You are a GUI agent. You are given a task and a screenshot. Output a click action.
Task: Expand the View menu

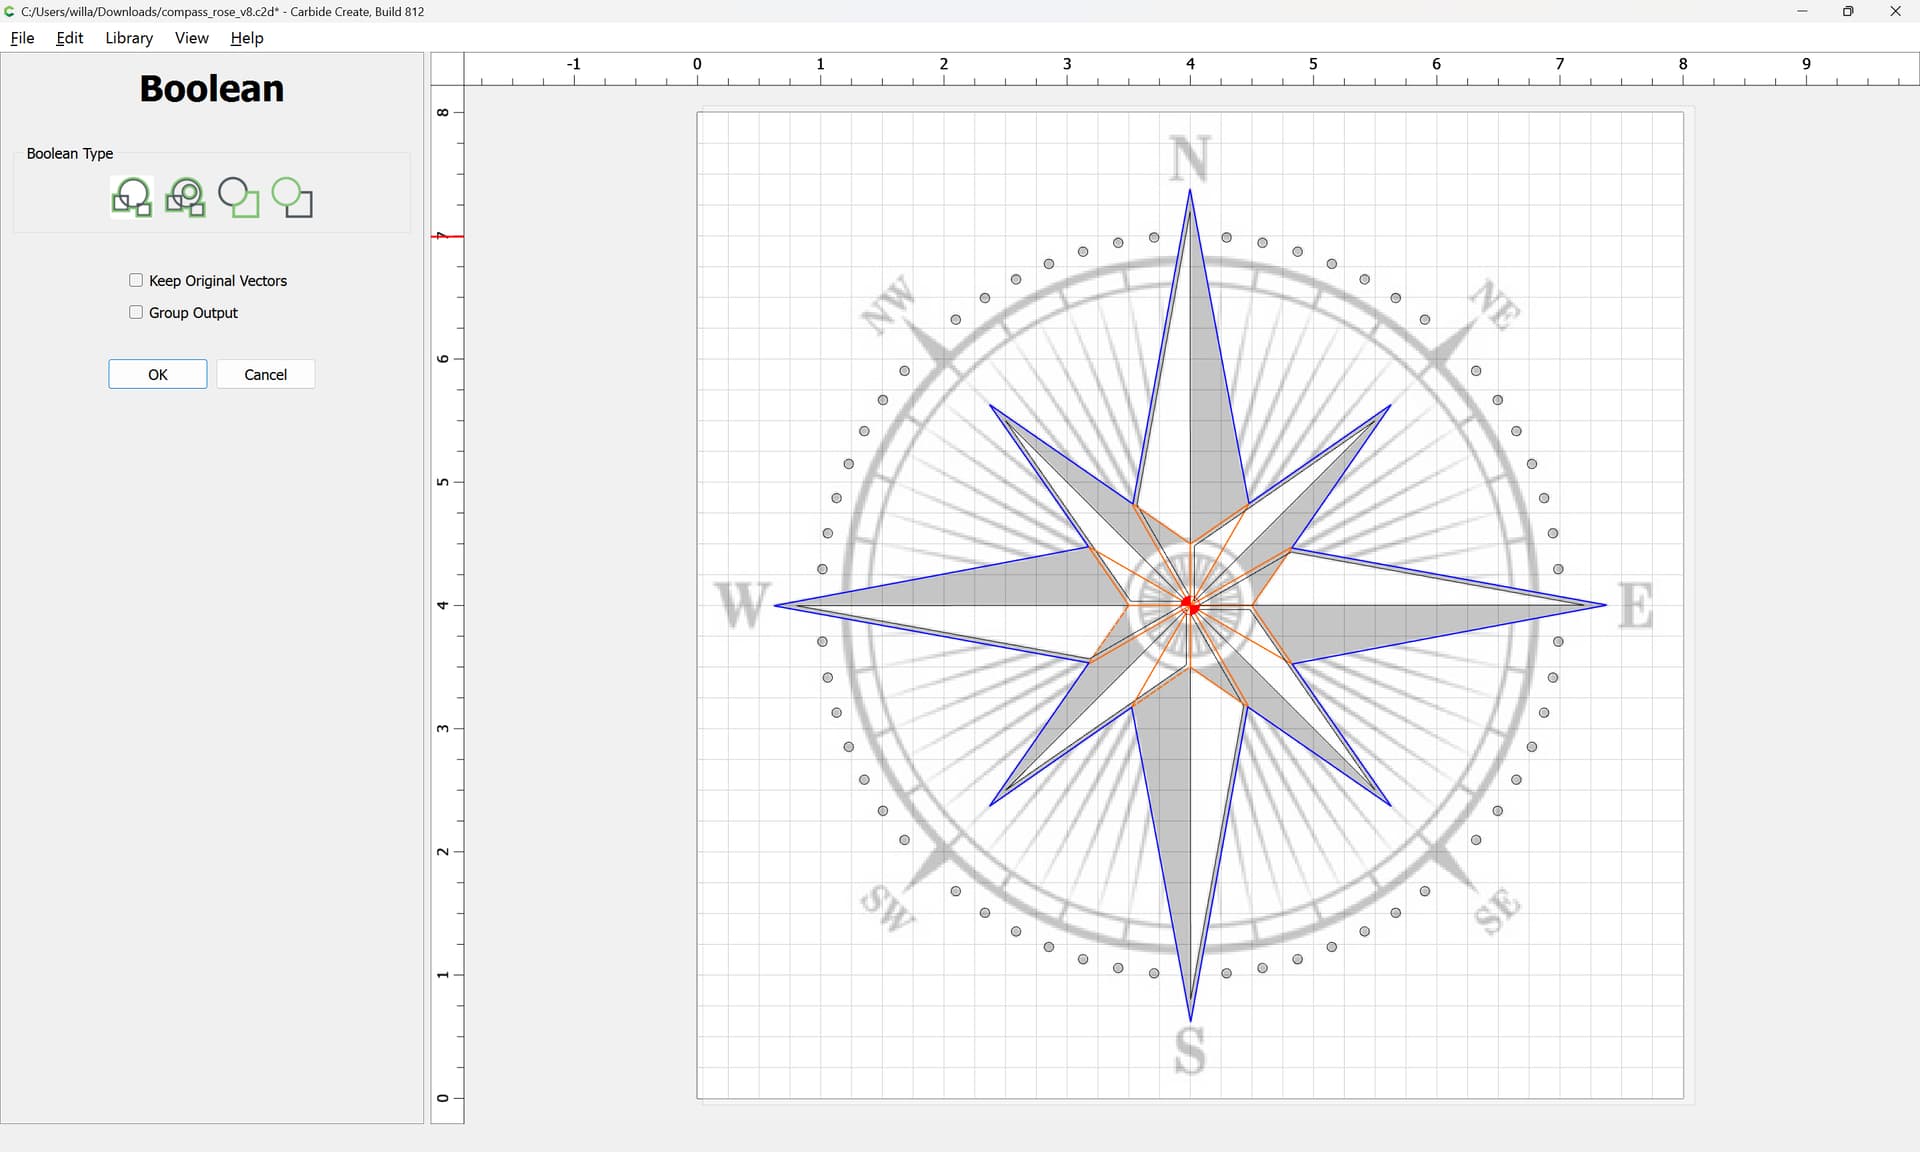click(191, 38)
